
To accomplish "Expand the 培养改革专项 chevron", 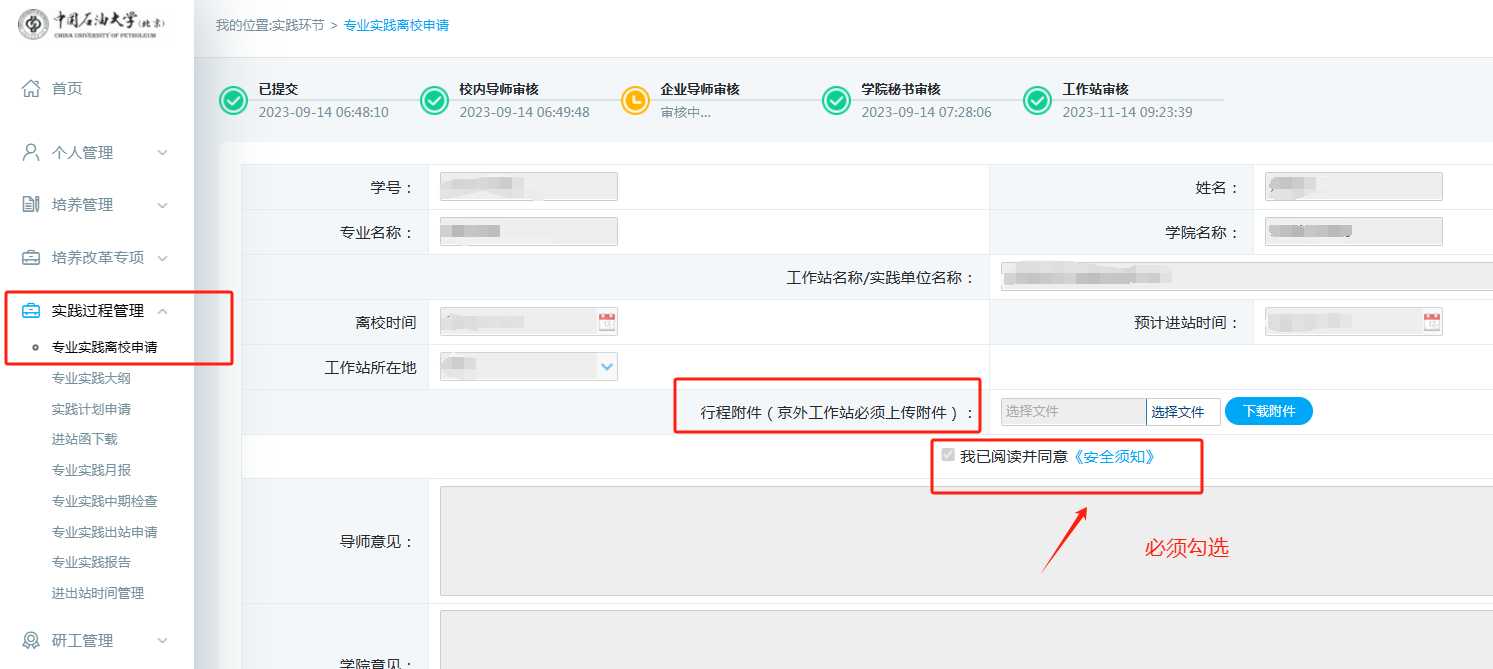I will tap(163, 258).
